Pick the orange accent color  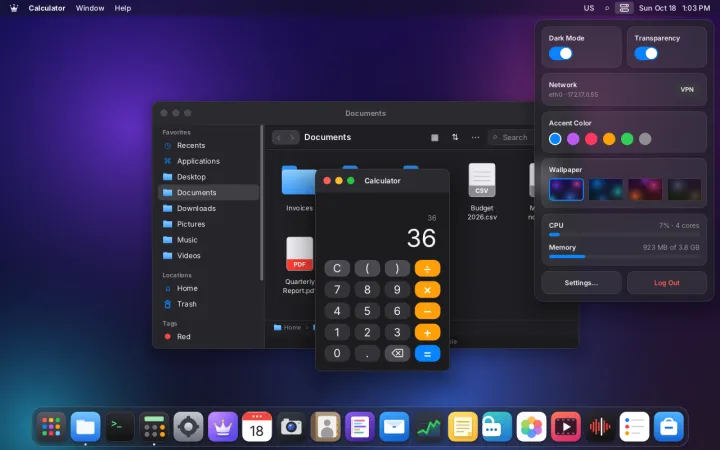tap(609, 139)
